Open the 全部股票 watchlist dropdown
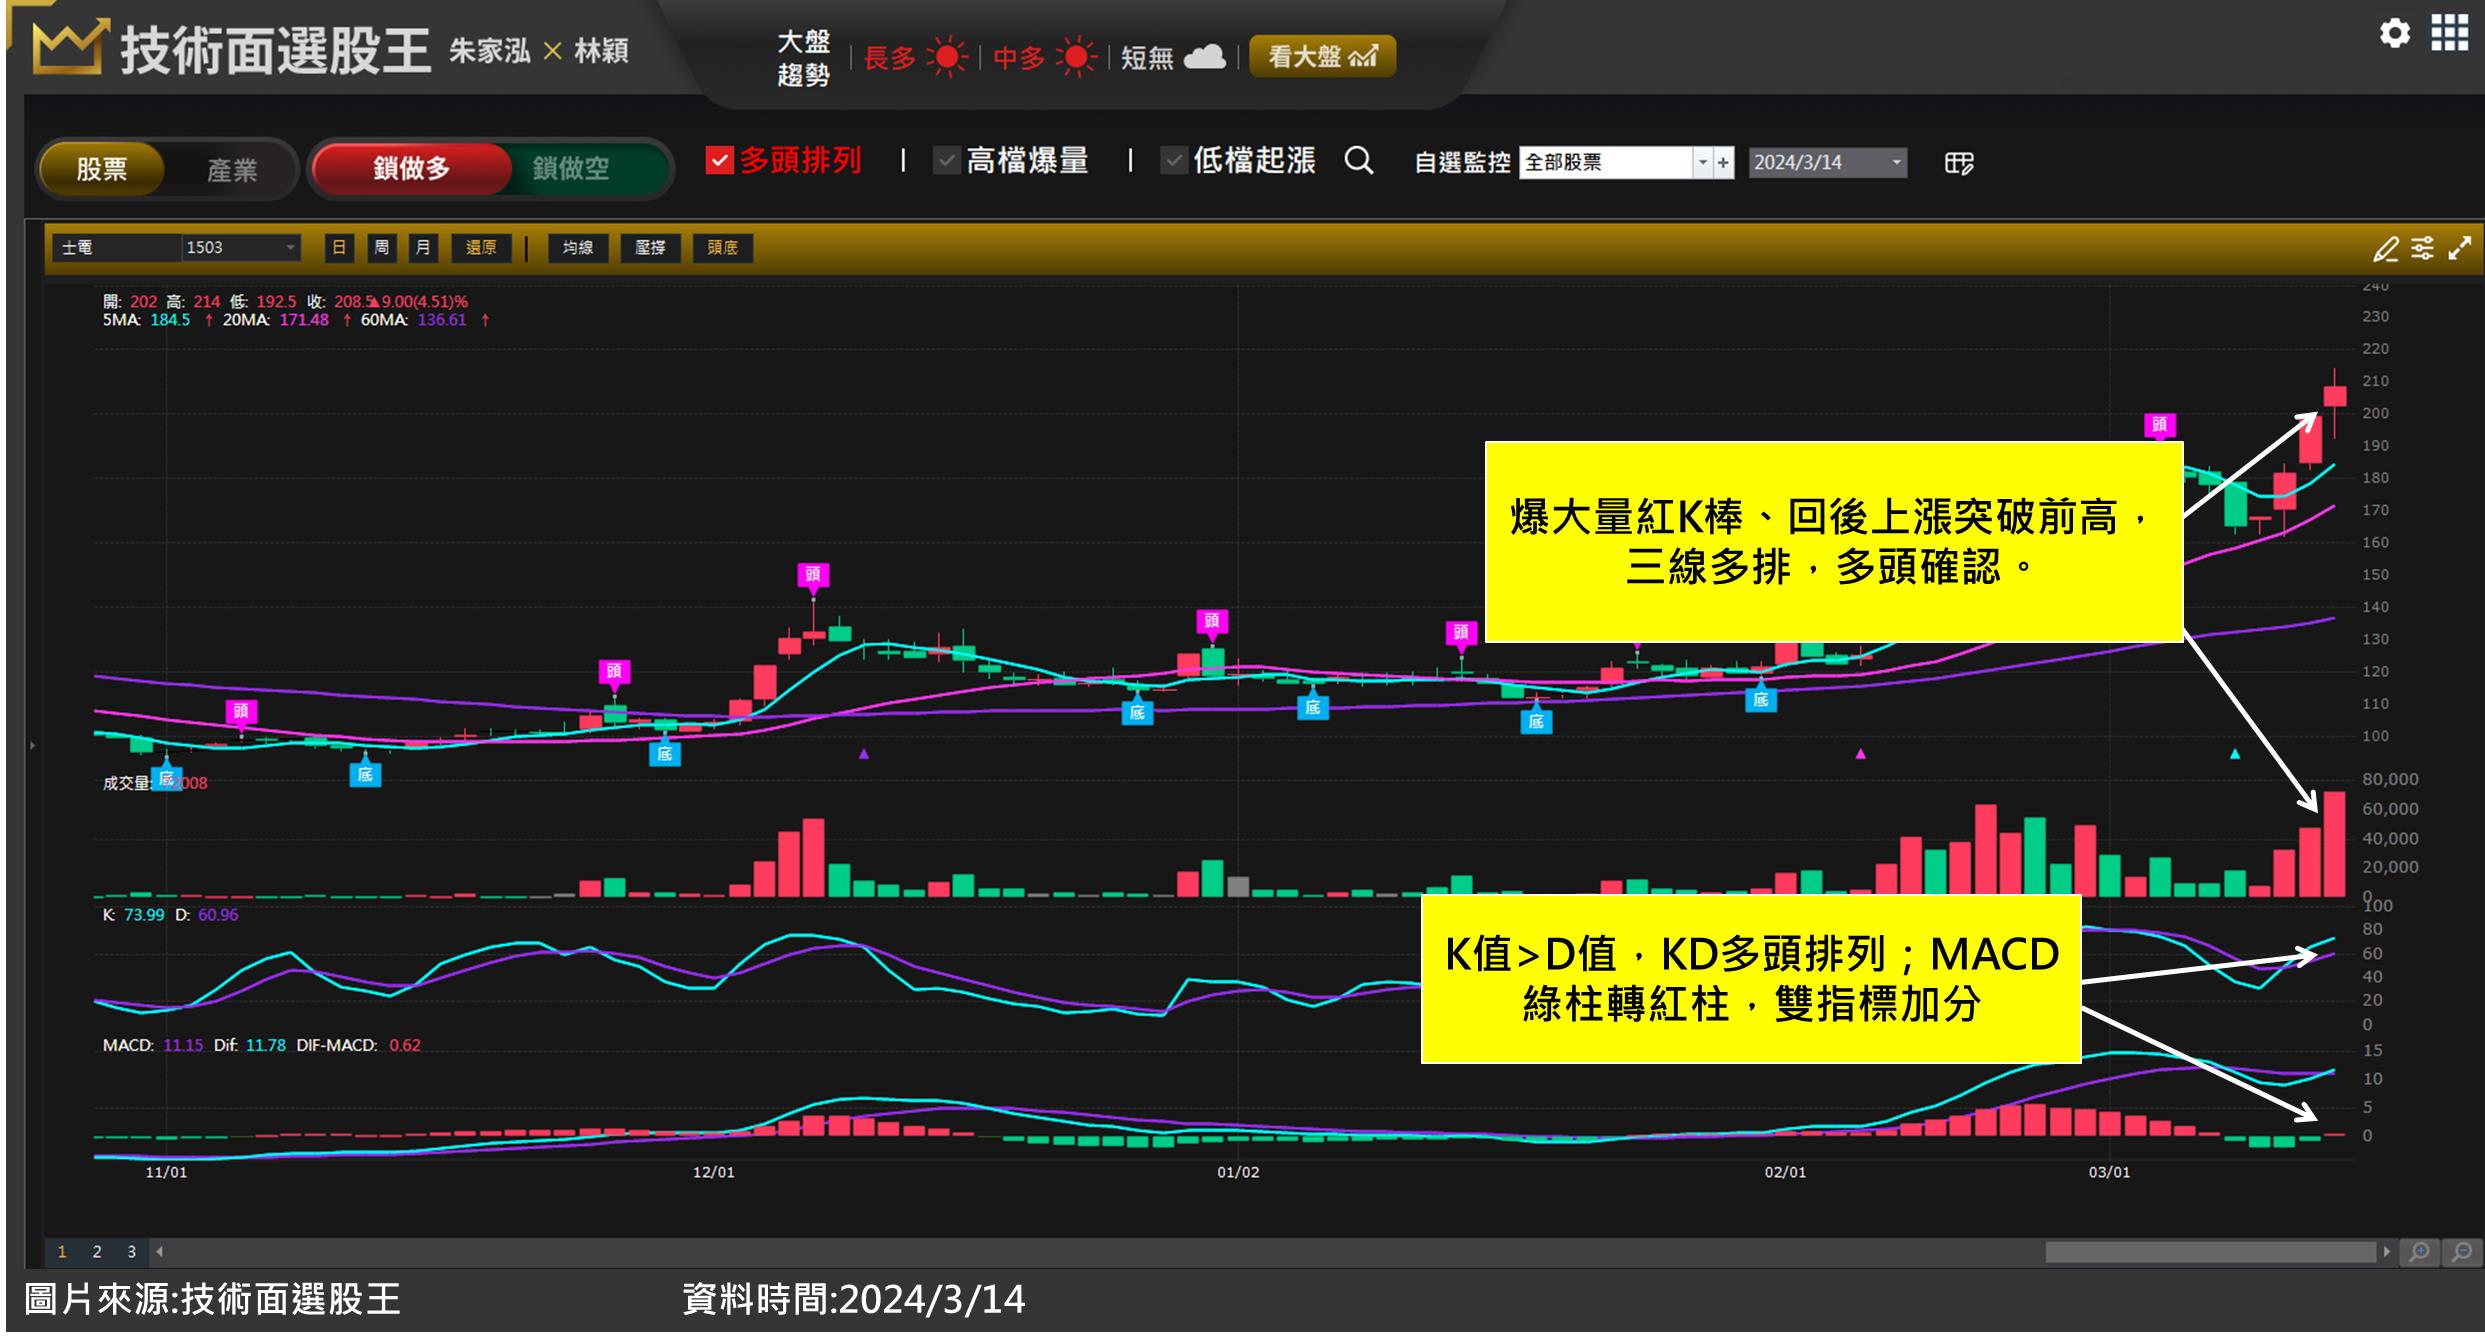Viewport: 2485px width, 1343px height. 1702,163
